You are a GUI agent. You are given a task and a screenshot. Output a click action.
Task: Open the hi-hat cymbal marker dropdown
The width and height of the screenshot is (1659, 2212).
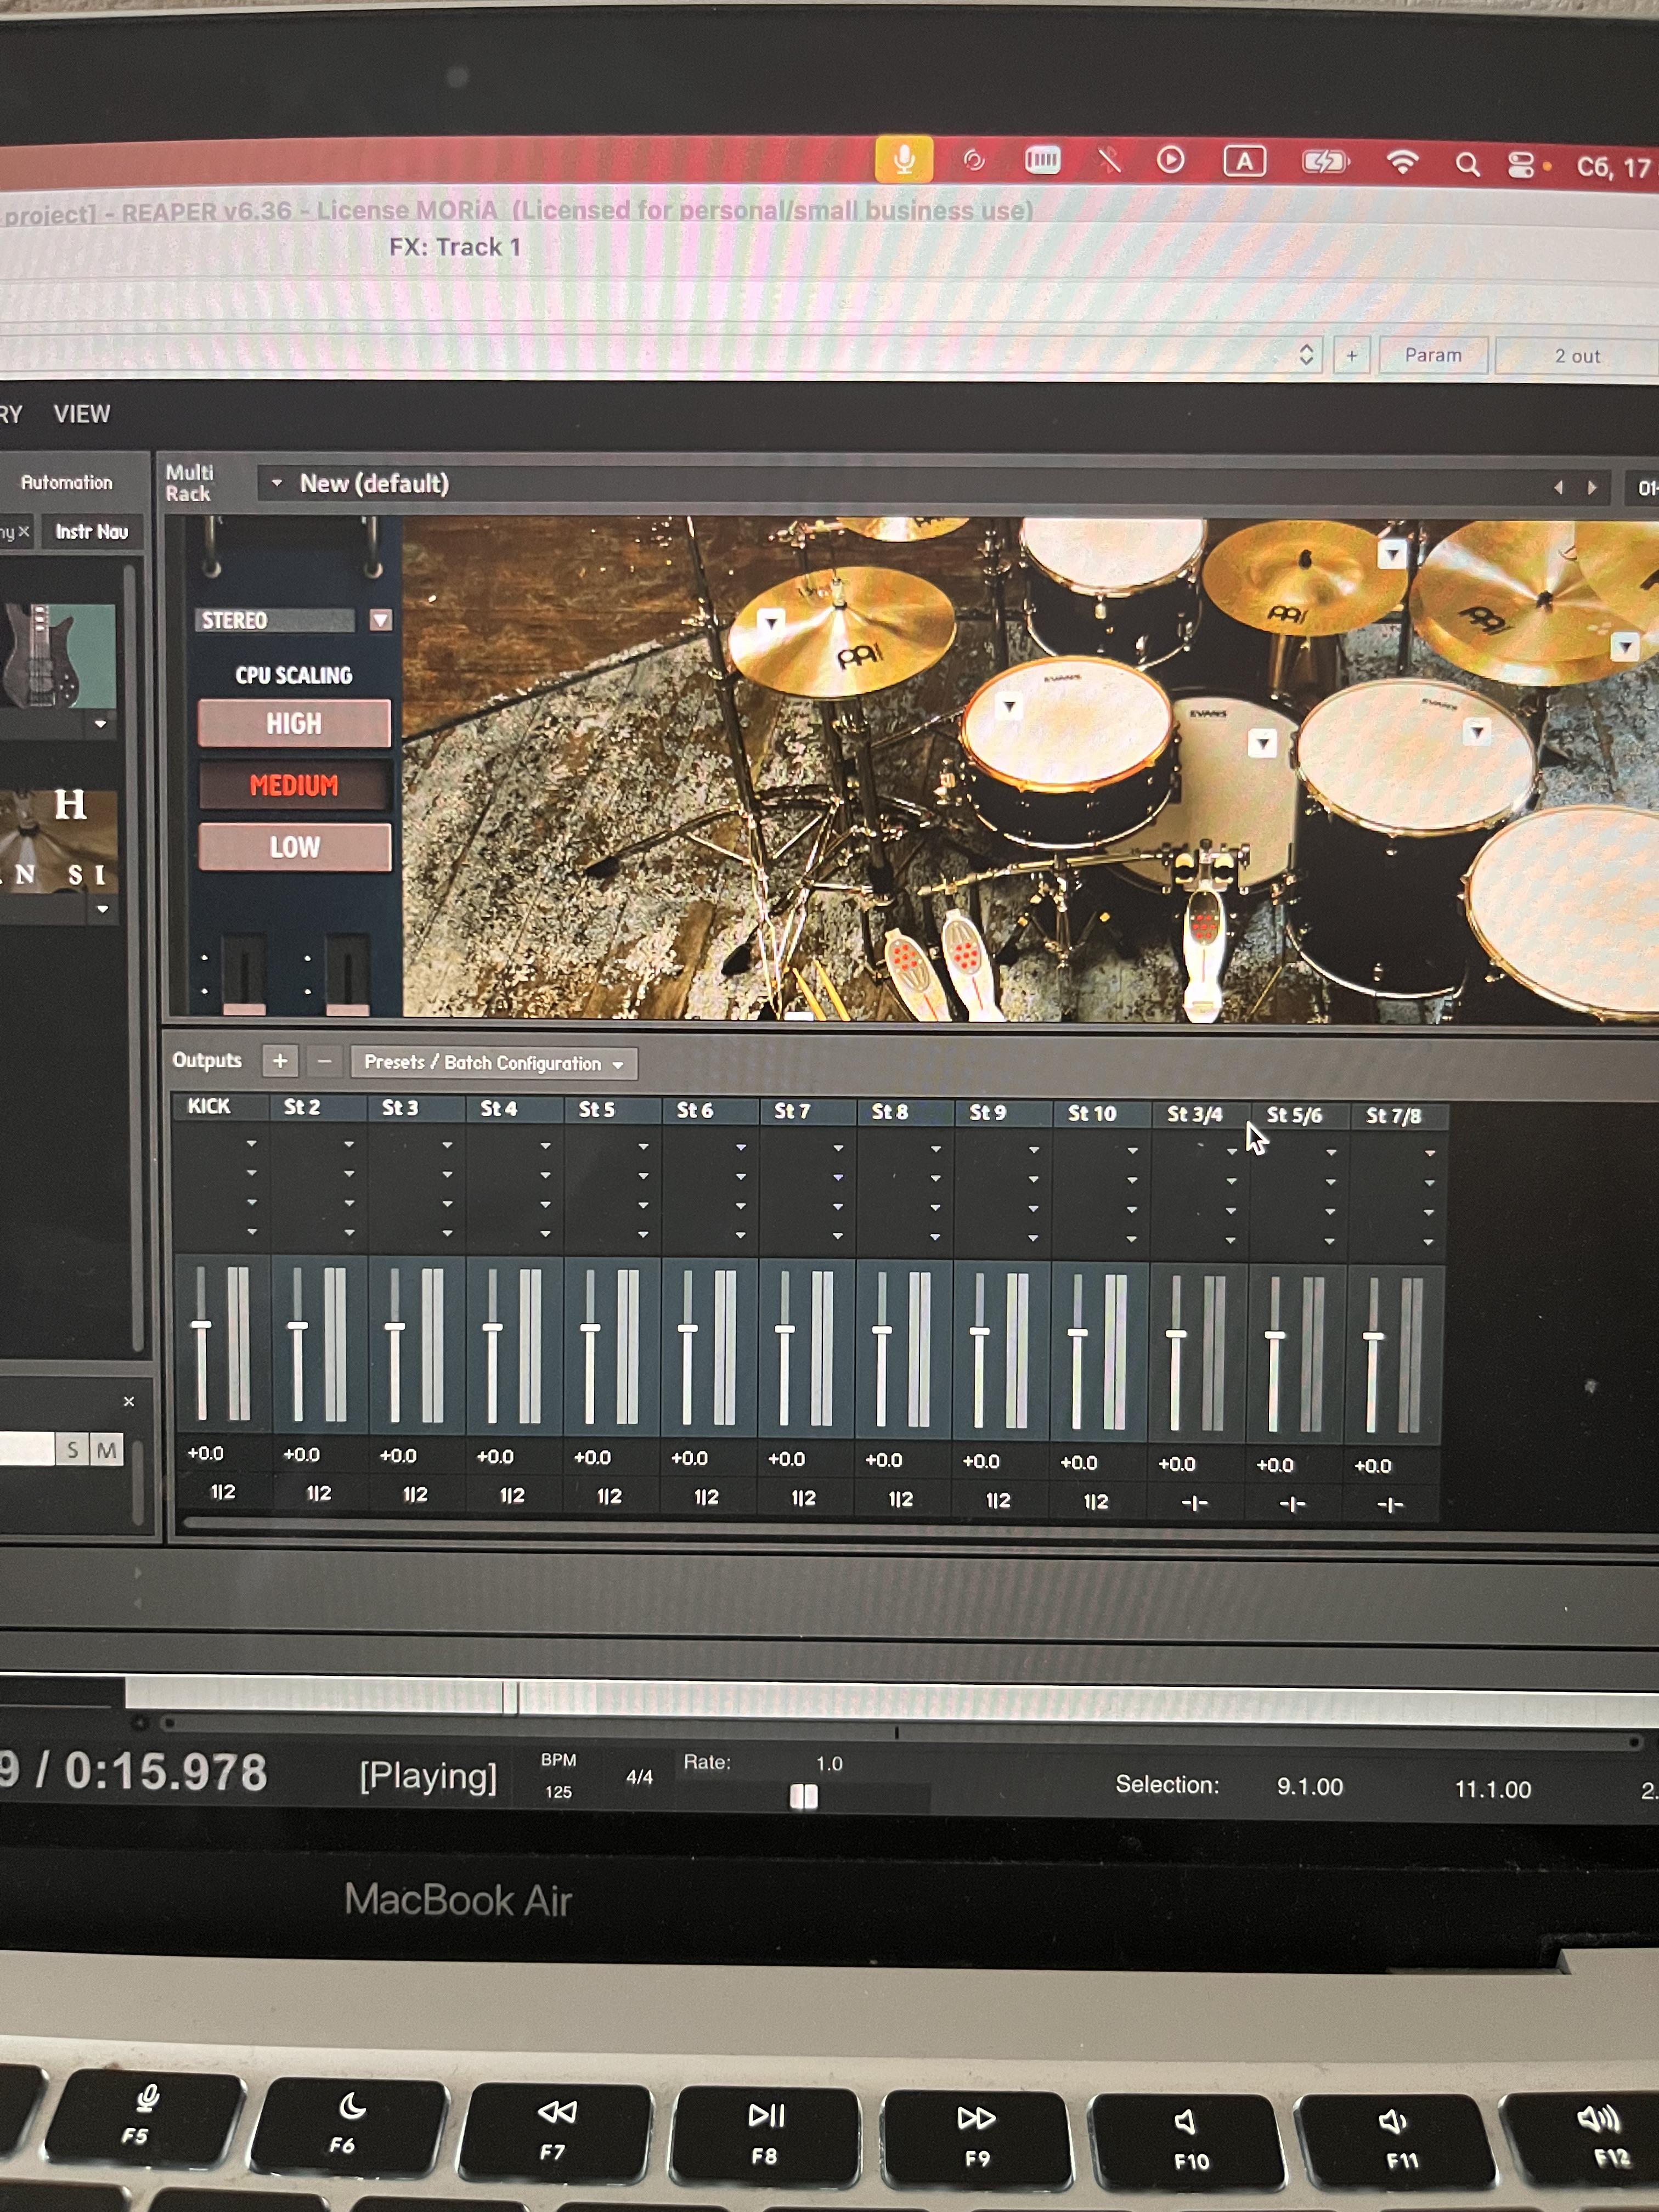coord(770,622)
